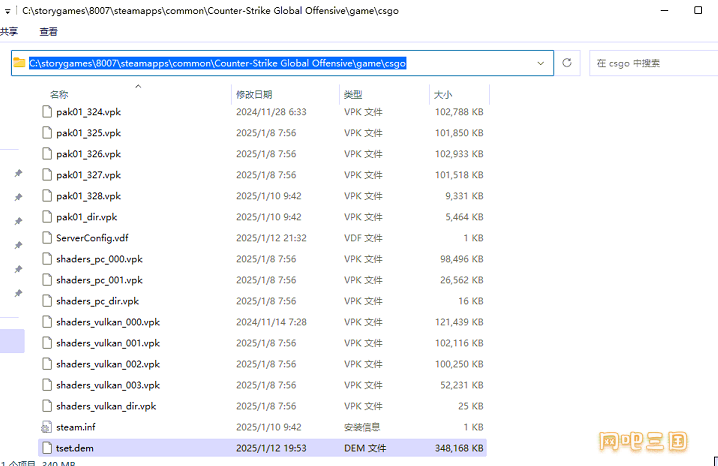Click file name pak01_dir.vpk
The width and height of the screenshot is (718, 466).
(87, 217)
